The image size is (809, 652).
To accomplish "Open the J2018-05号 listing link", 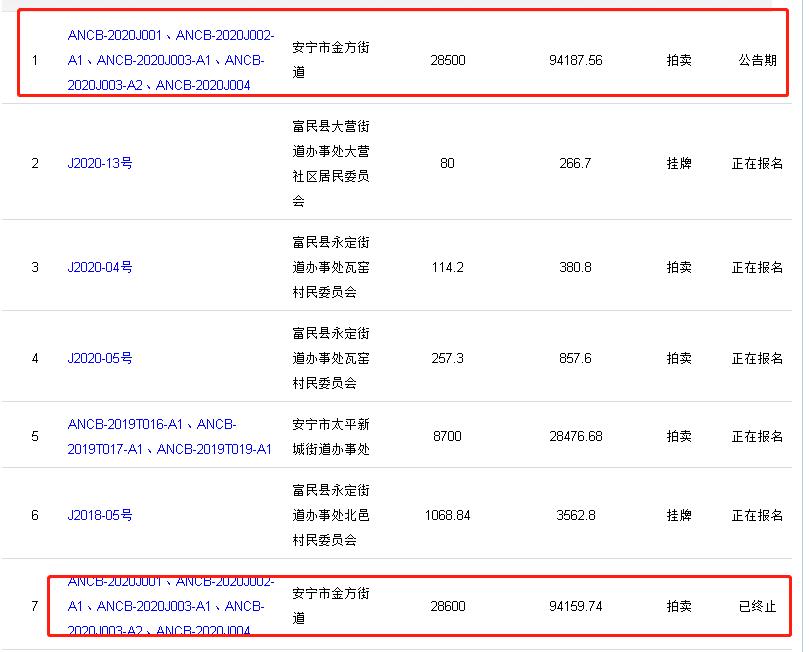I will tap(100, 515).
